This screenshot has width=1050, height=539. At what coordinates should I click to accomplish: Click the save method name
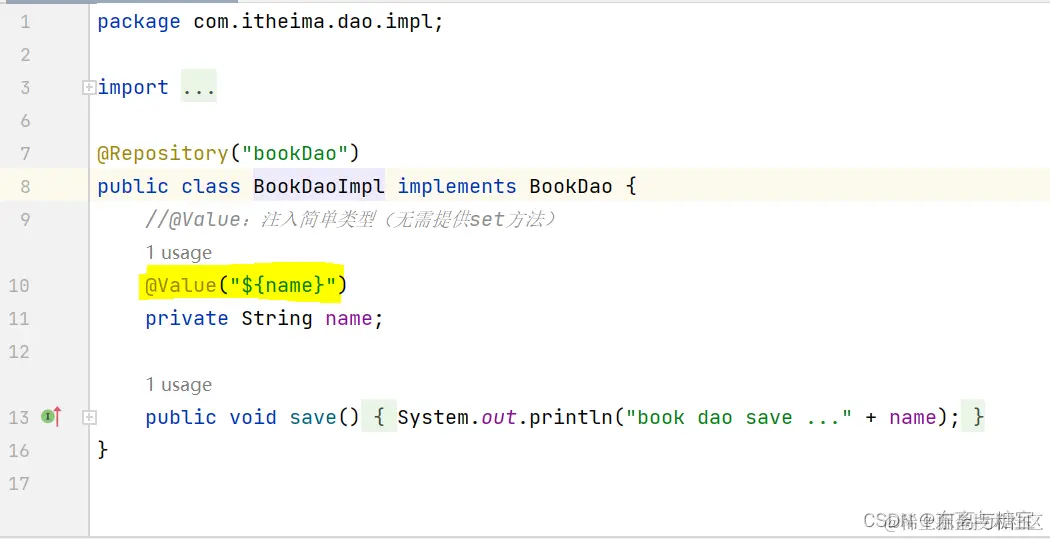(x=313, y=417)
